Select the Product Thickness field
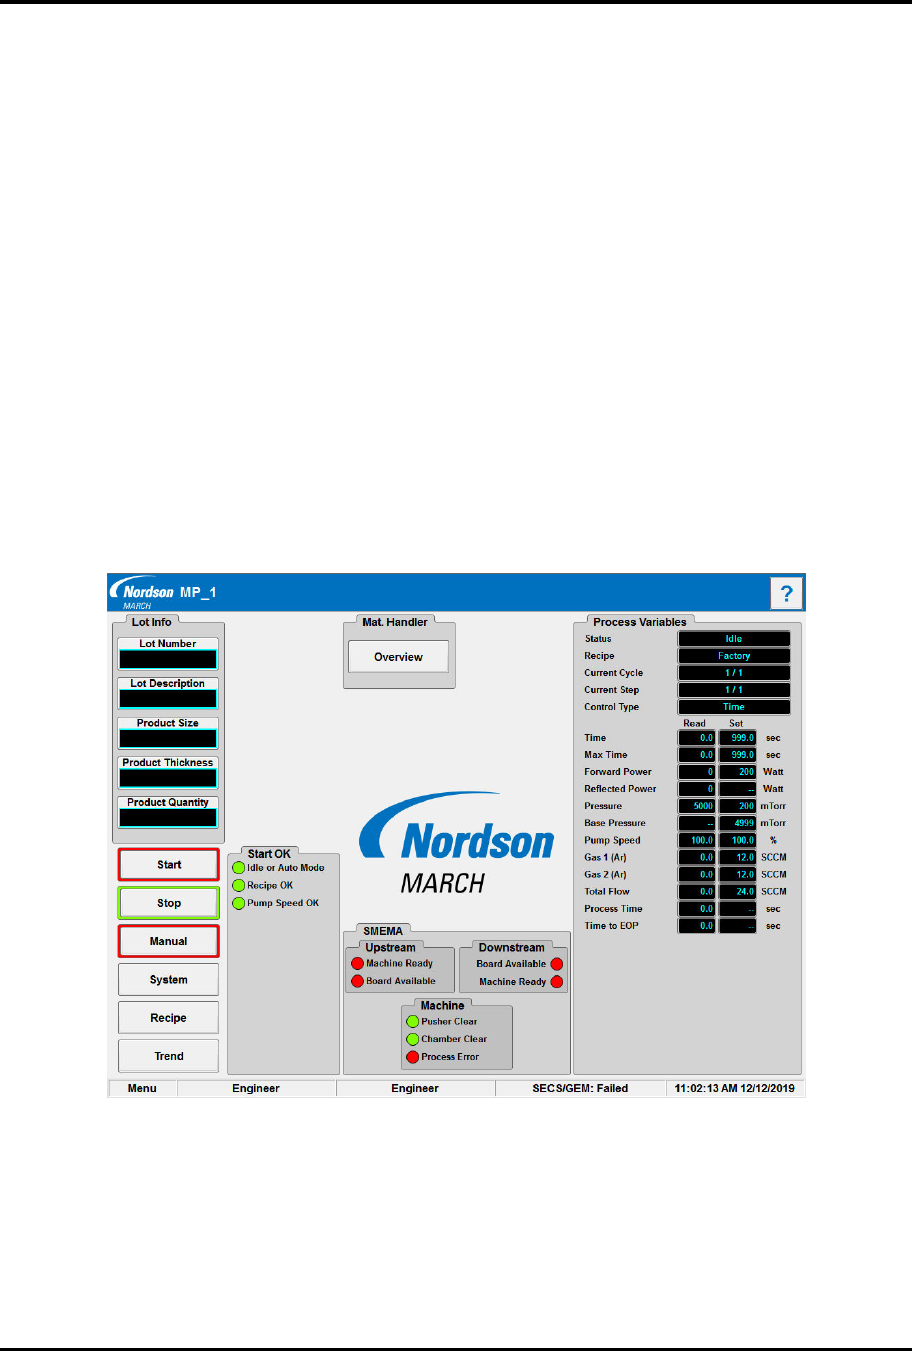Viewport: 912px width, 1351px height. point(168,778)
